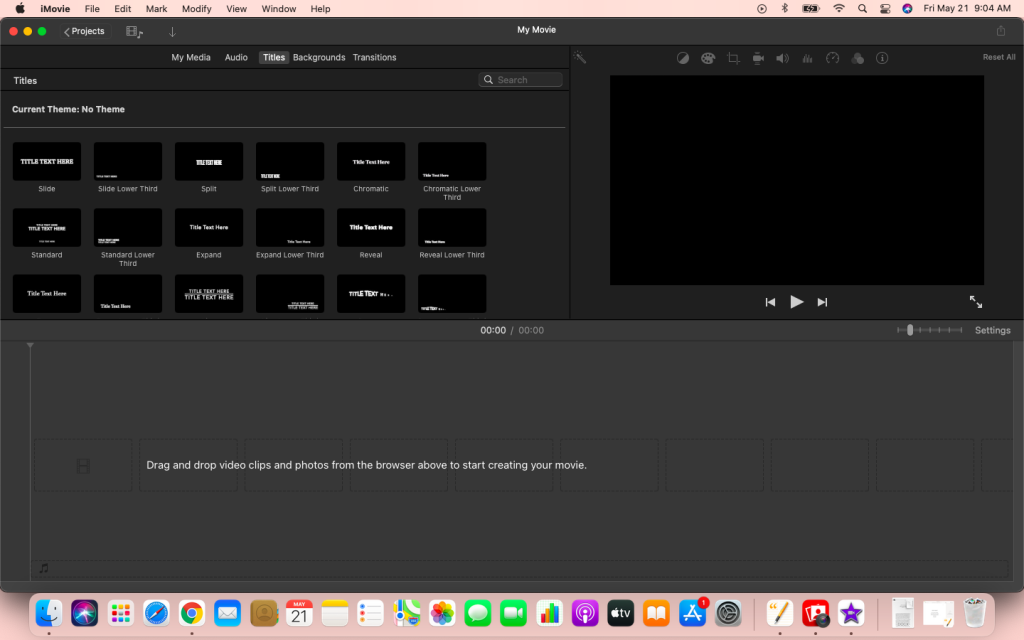
Task: Open Finder from the Dock
Action: [49, 613]
